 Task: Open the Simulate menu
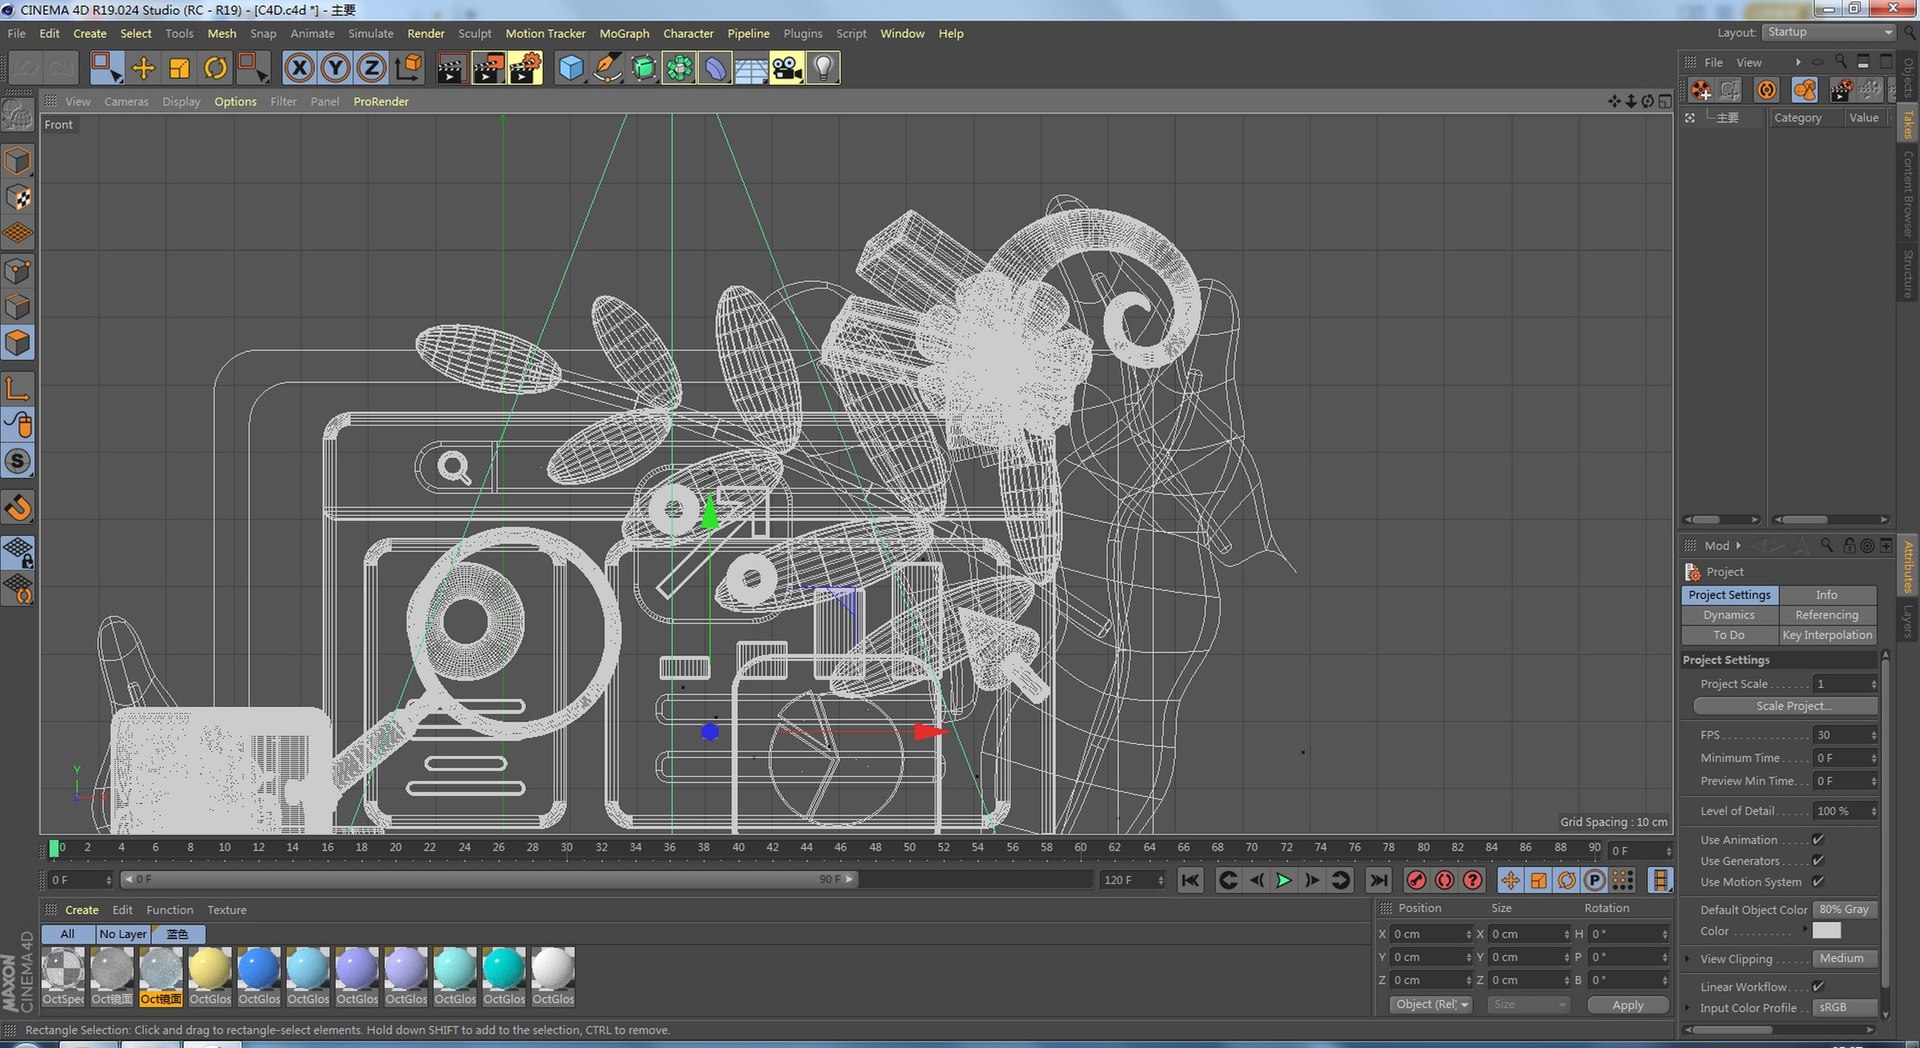tap(371, 34)
